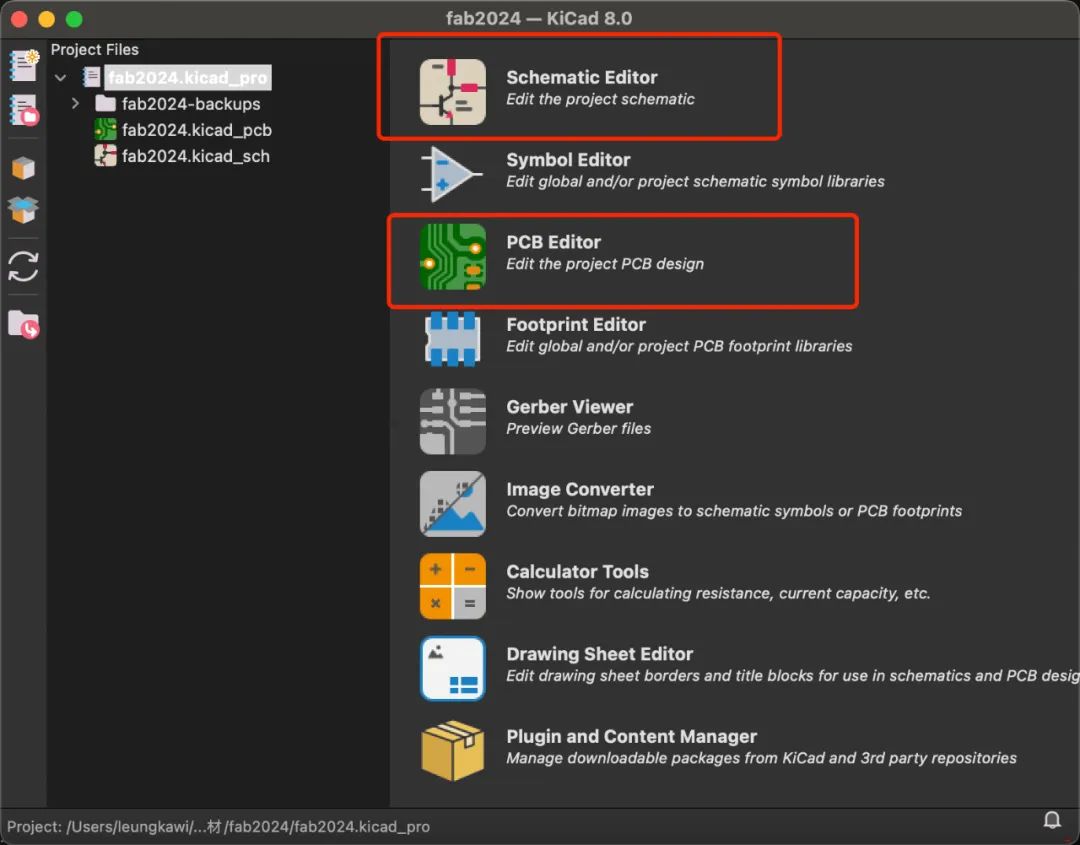Click the yellow minimize window button
Viewport: 1080px width, 845px height.
(47, 19)
